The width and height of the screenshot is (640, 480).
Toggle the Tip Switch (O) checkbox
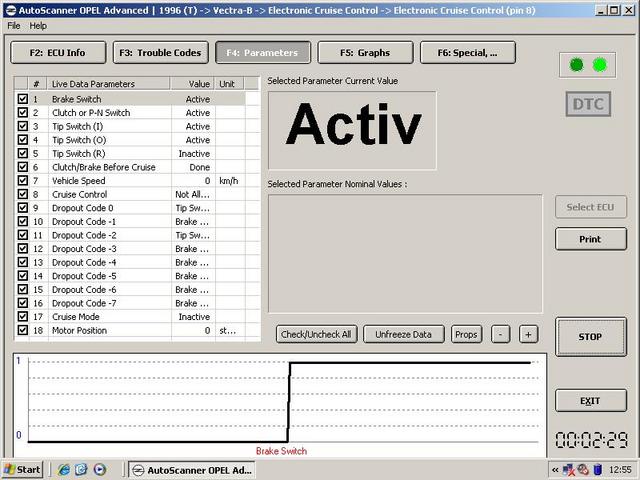tap(22, 140)
